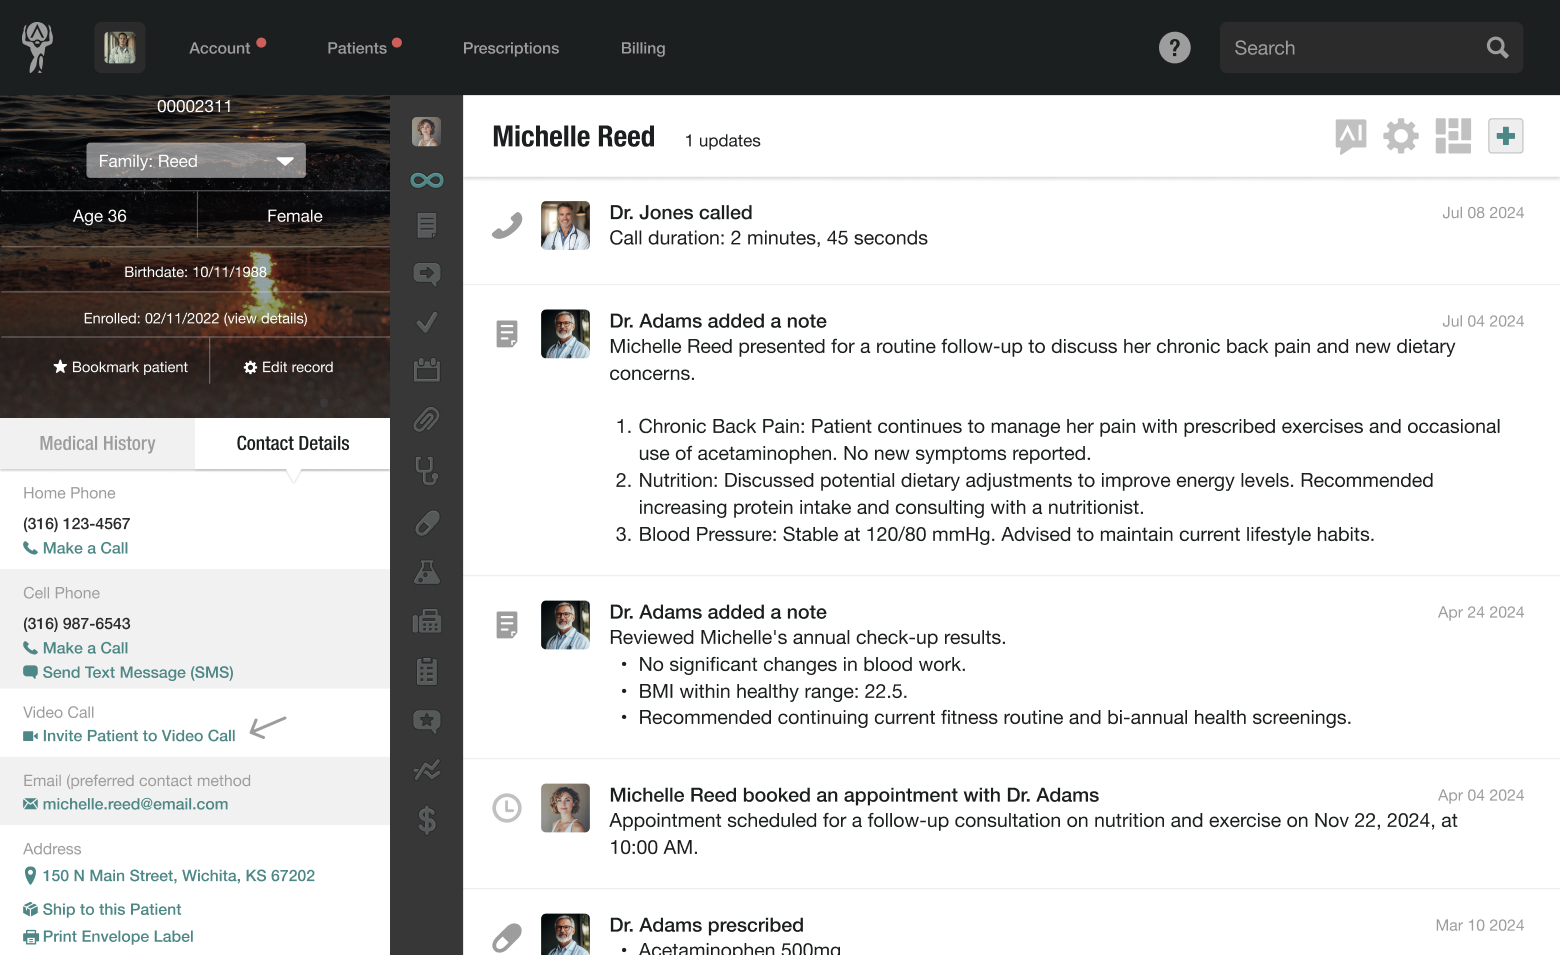Click the '1 updates' label
Screen dimensions: 1560x955
coord(723,141)
